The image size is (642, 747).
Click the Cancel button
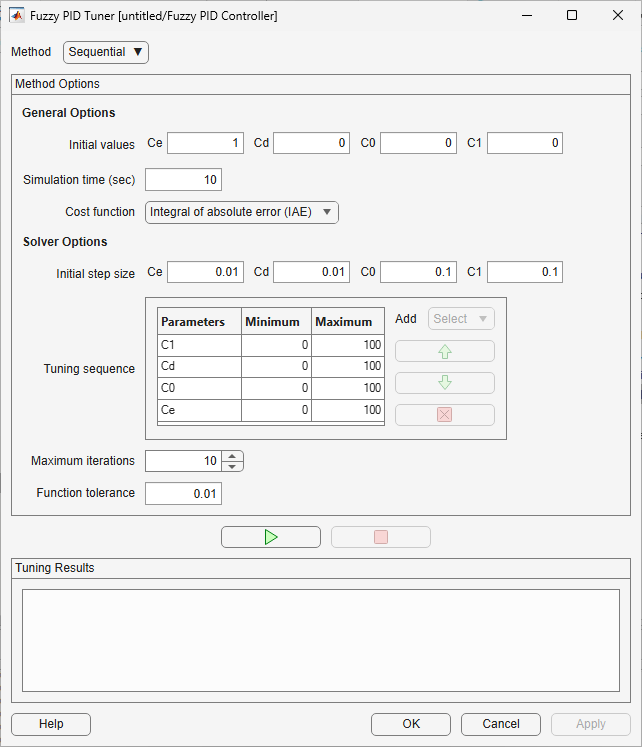501,724
